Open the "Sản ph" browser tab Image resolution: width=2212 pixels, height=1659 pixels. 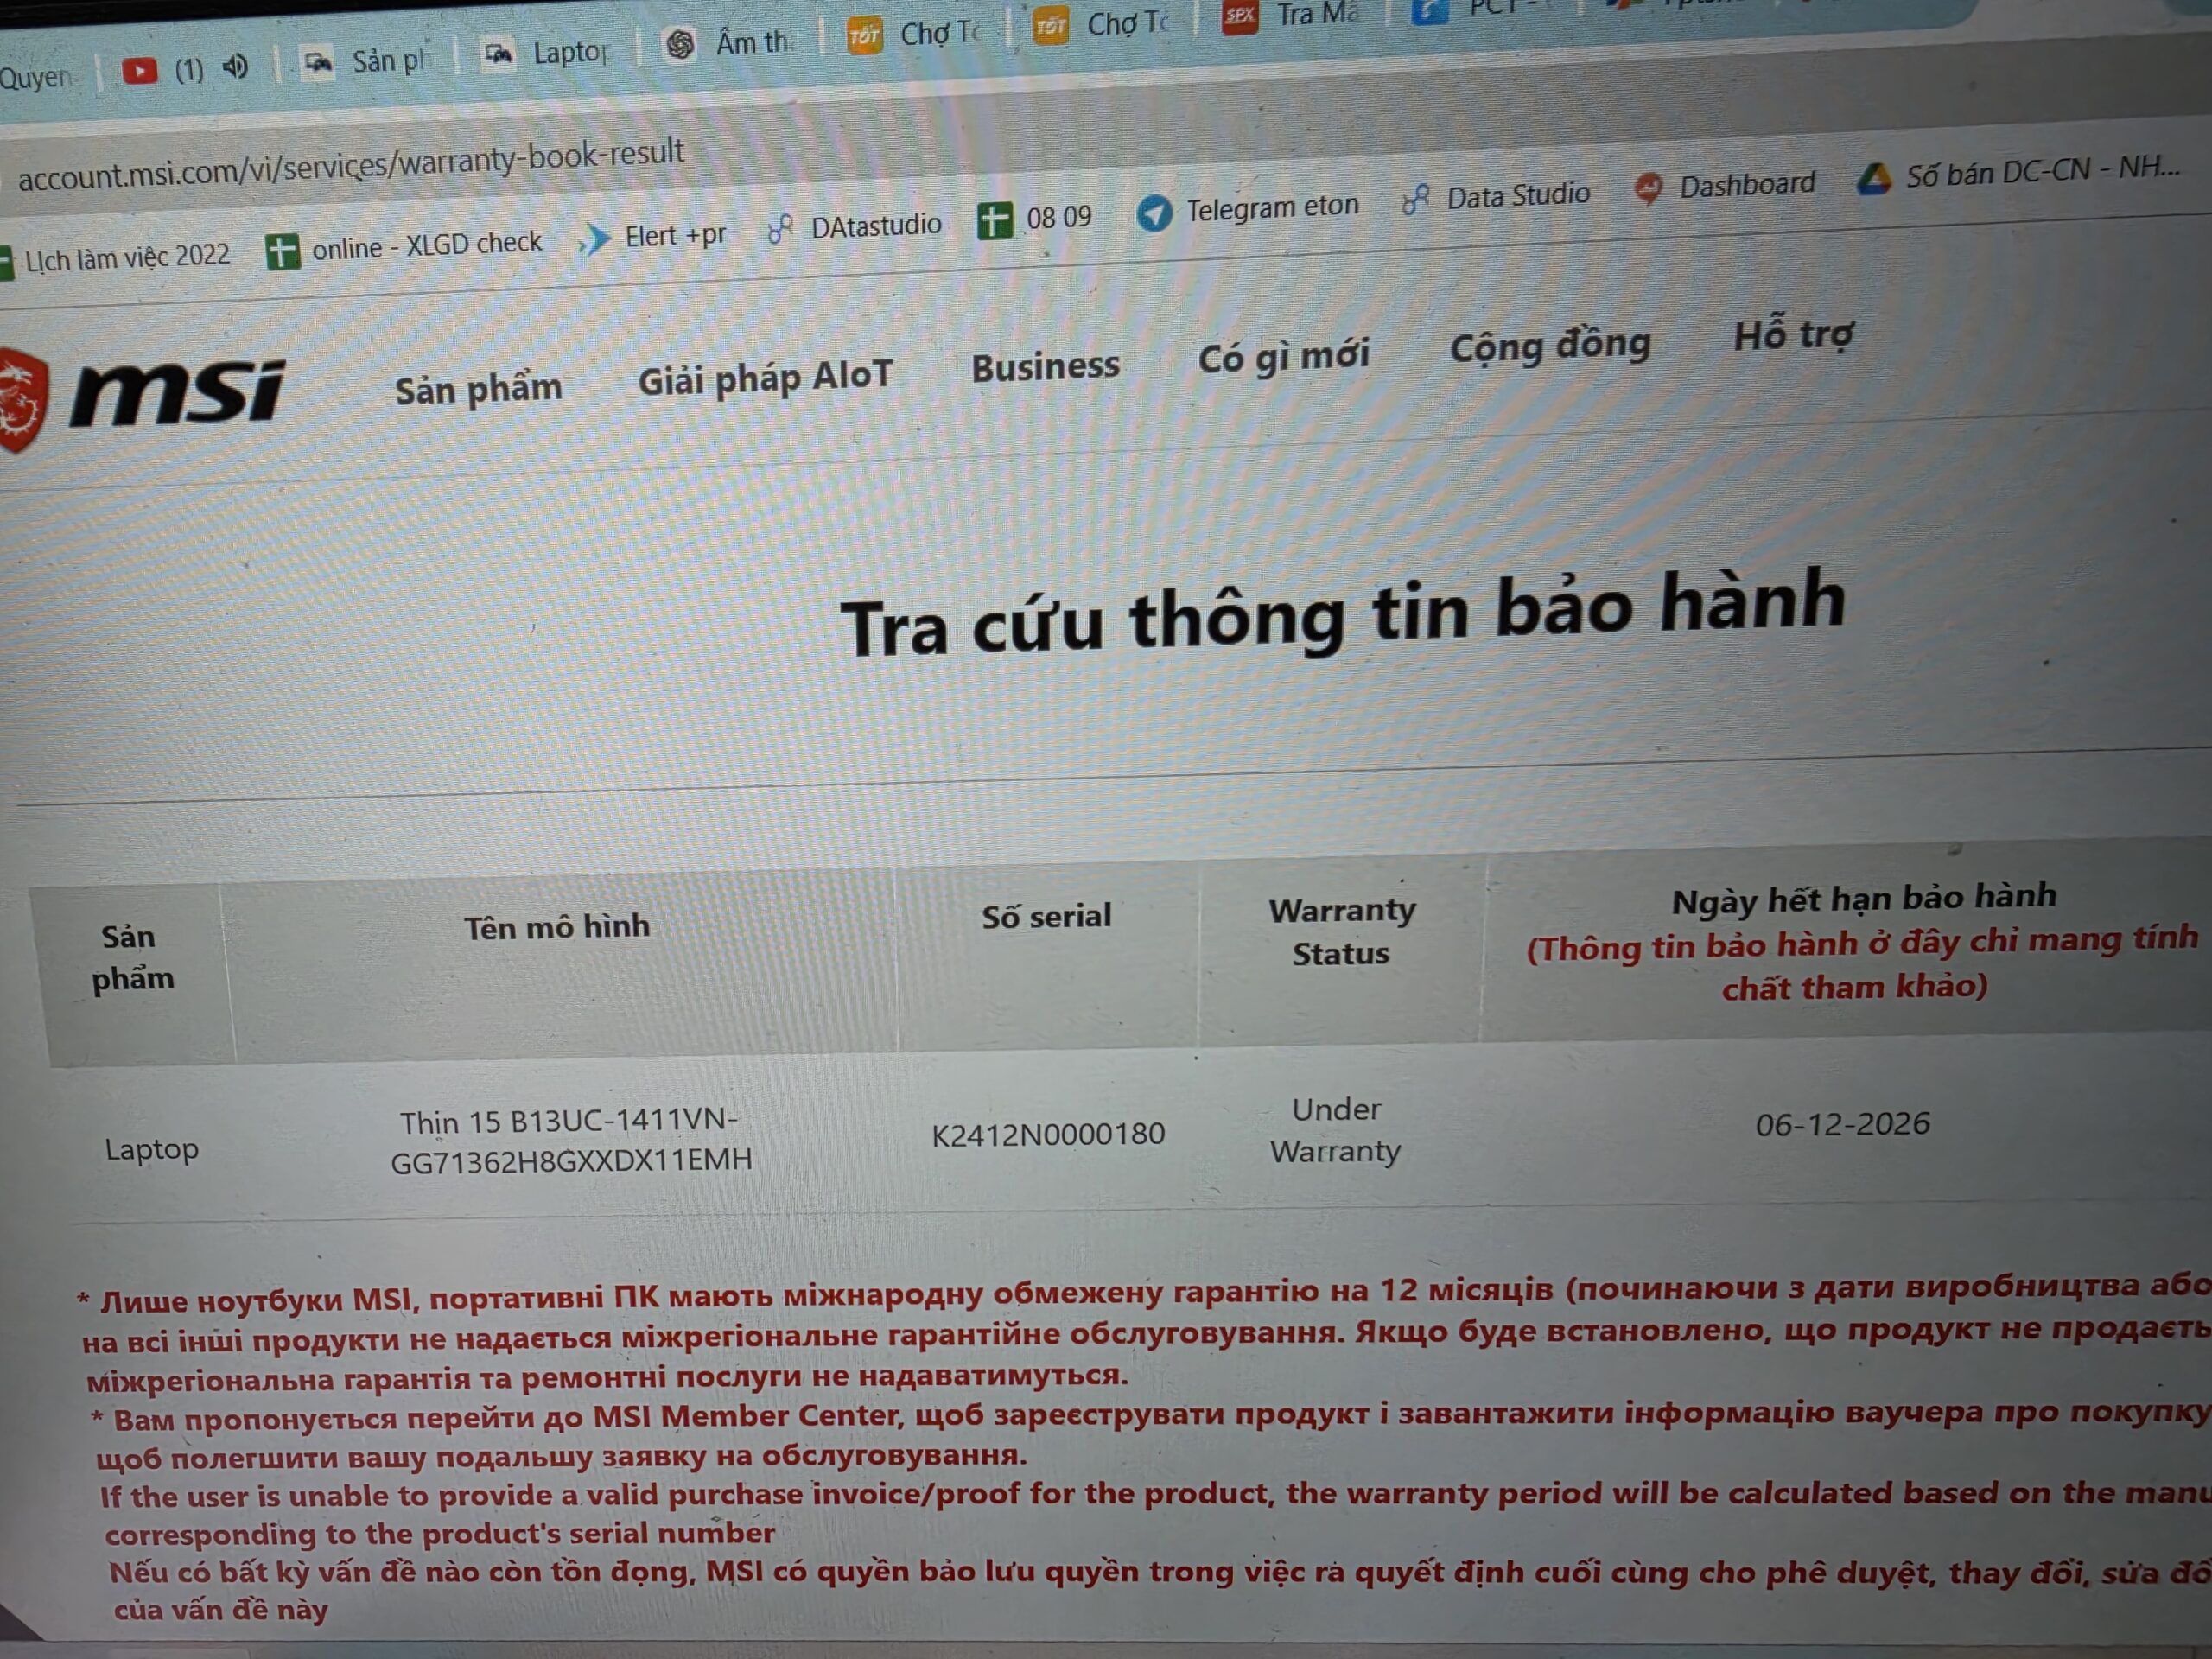pyautogui.click(x=365, y=62)
